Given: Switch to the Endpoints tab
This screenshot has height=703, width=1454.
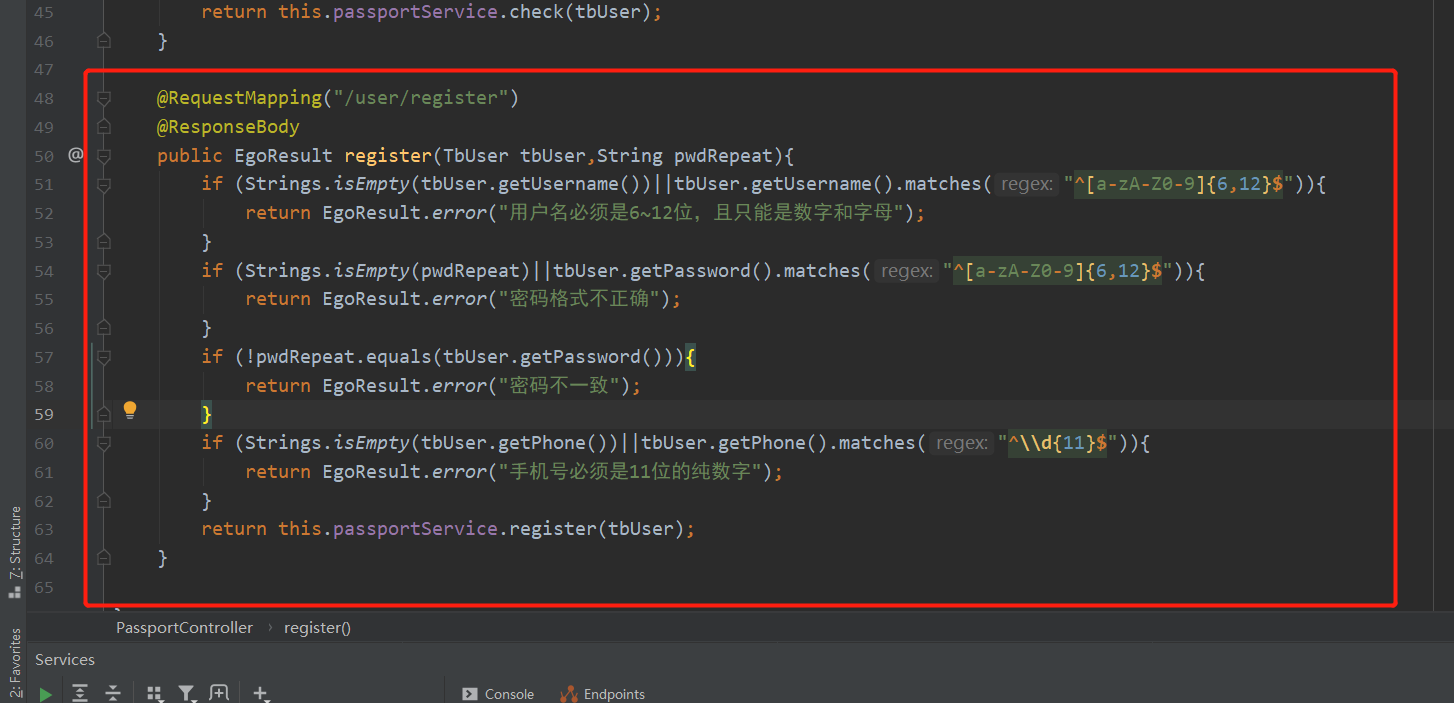Looking at the screenshot, I should (x=603, y=694).
